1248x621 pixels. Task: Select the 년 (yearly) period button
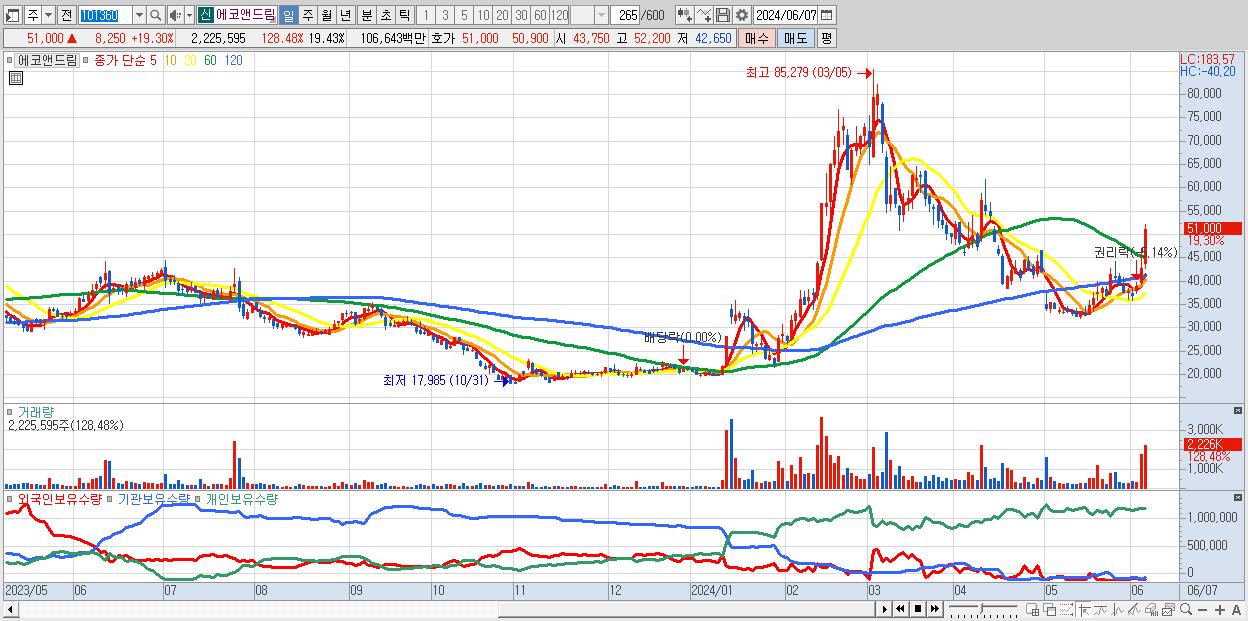point(345,15)
